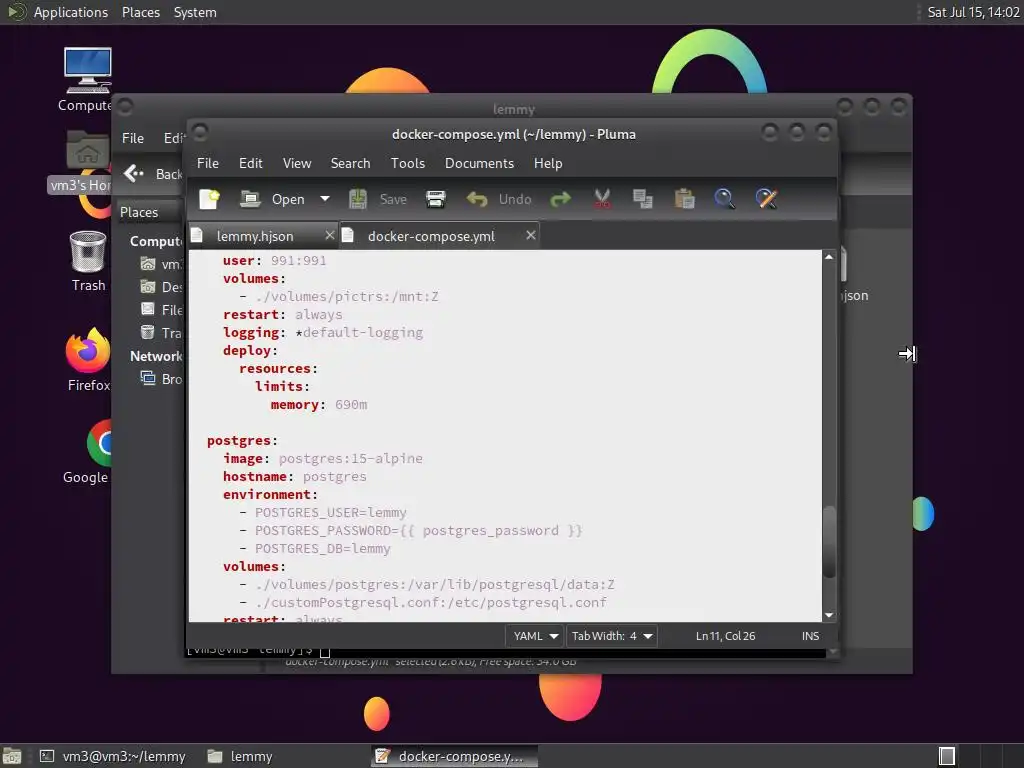
Task: Click the editor scrollbar down arrow
Action: pos(829,615)
